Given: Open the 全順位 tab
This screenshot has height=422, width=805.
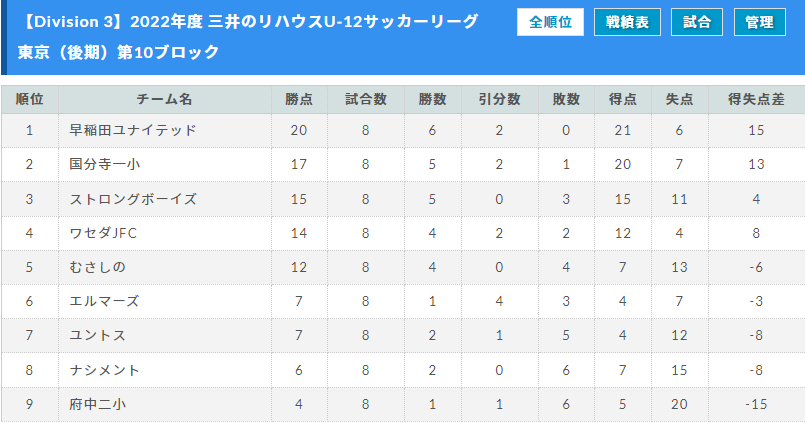Looking at the screenshot, I should [x=550, y=22].
